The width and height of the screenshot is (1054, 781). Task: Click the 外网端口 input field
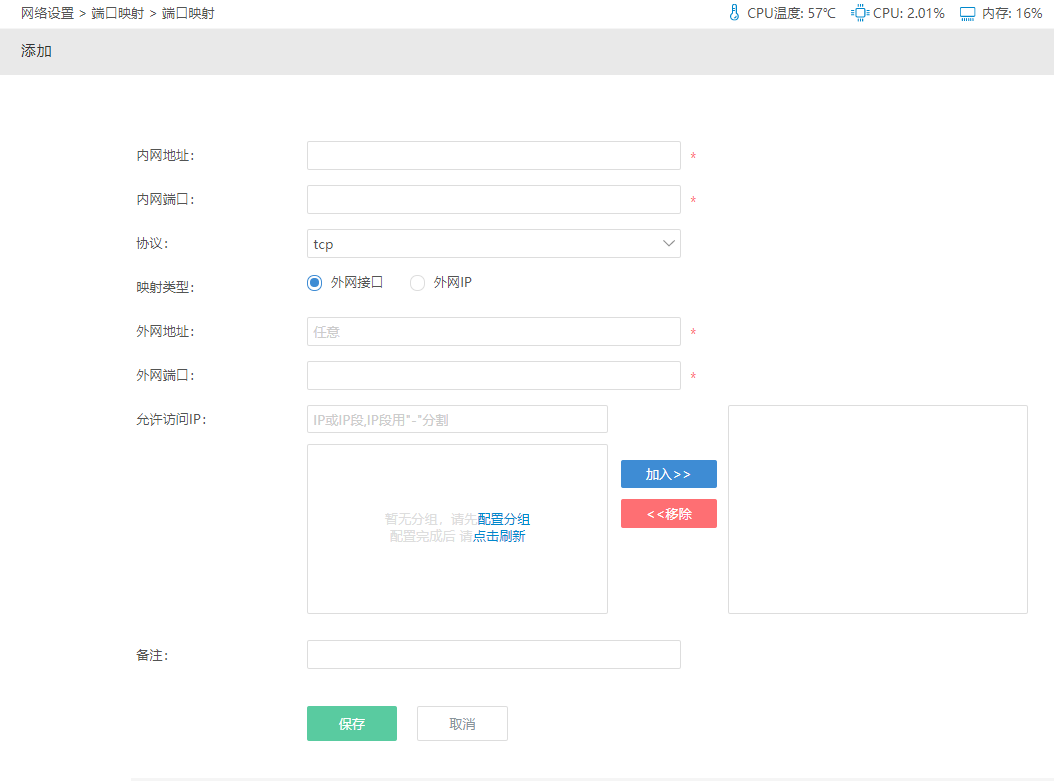pos(493,375)
